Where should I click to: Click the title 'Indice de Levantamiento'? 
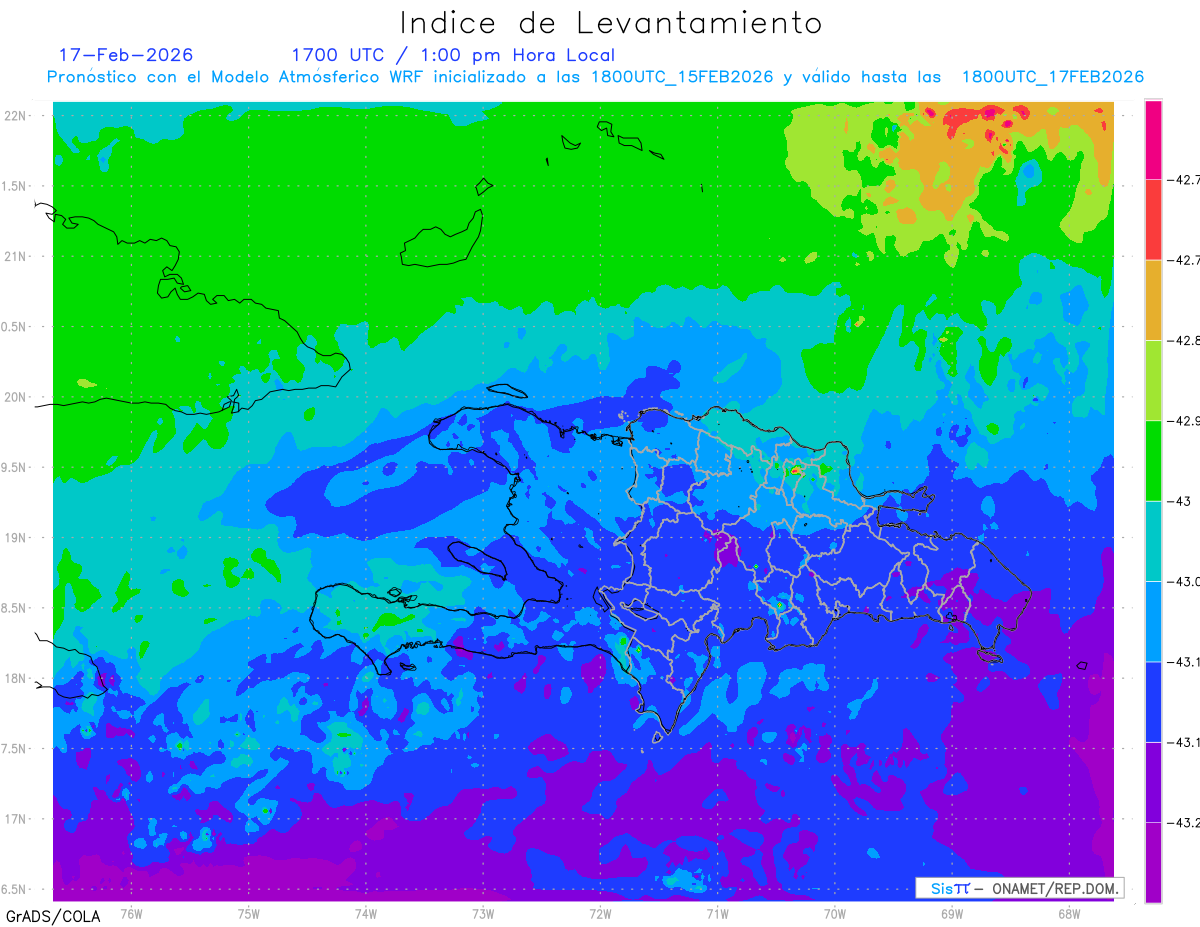[611, 23]
